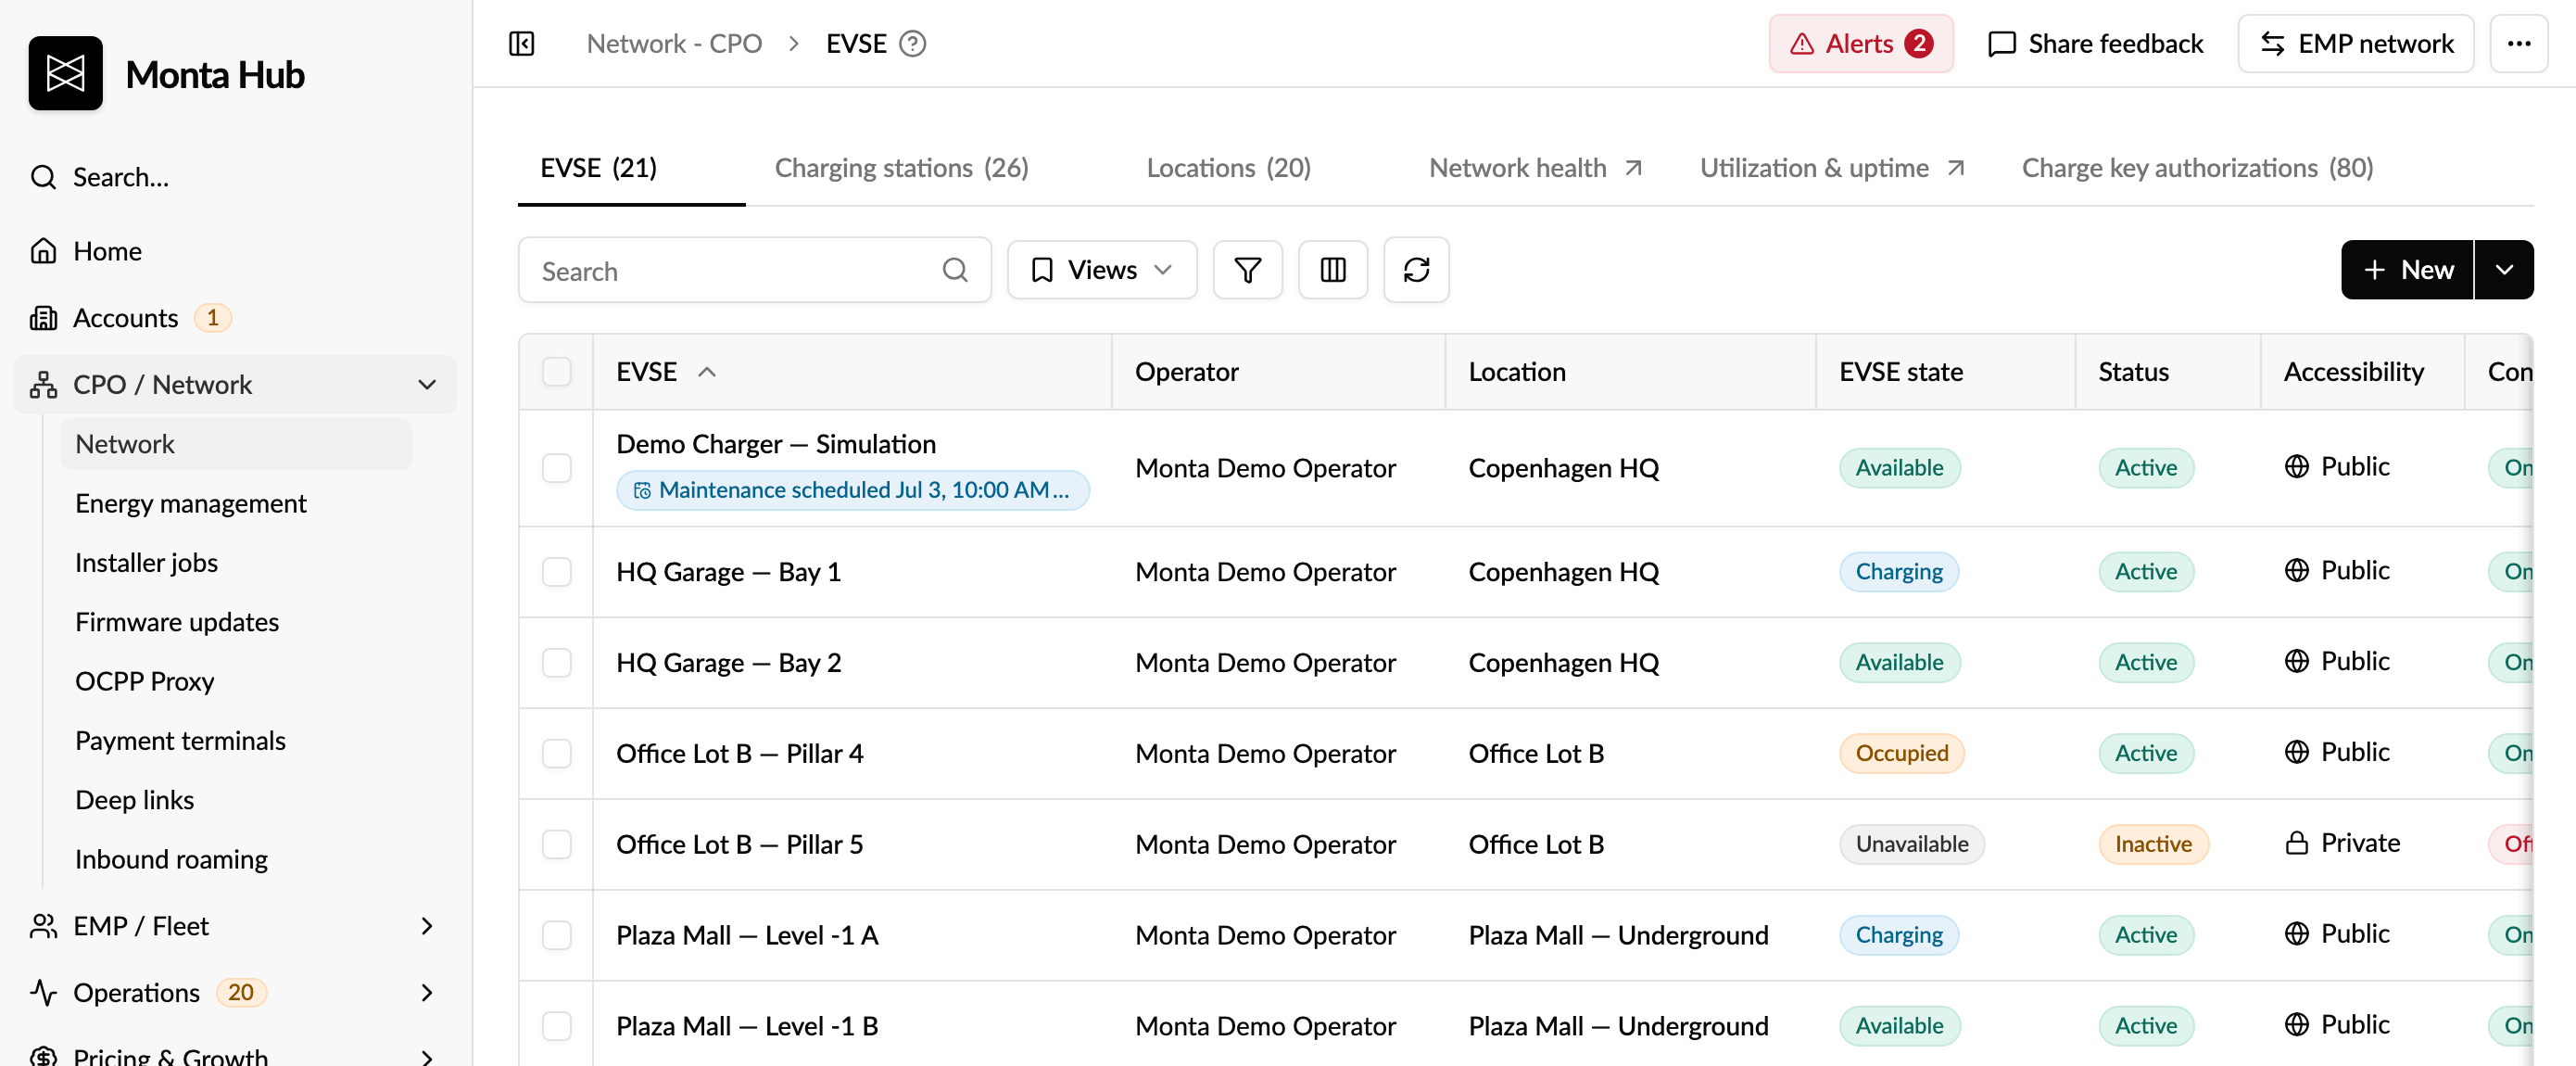The height and width of the screenshot is (1066, 2576).
Task: Check the Office Lot B — Pillar 5 row
Action: 556,845
